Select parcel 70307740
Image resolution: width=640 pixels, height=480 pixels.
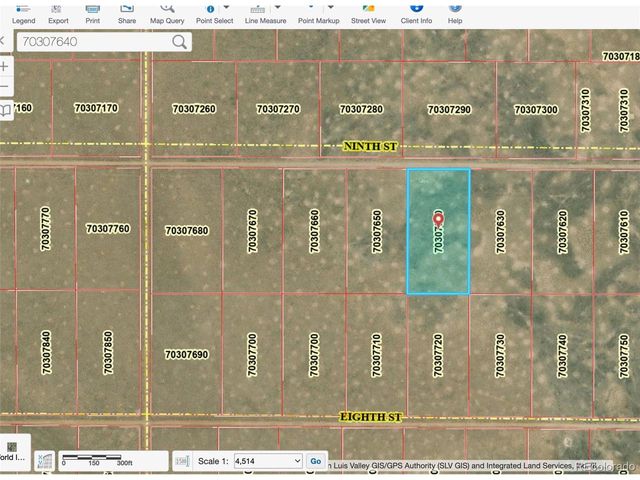pos(562,356)
